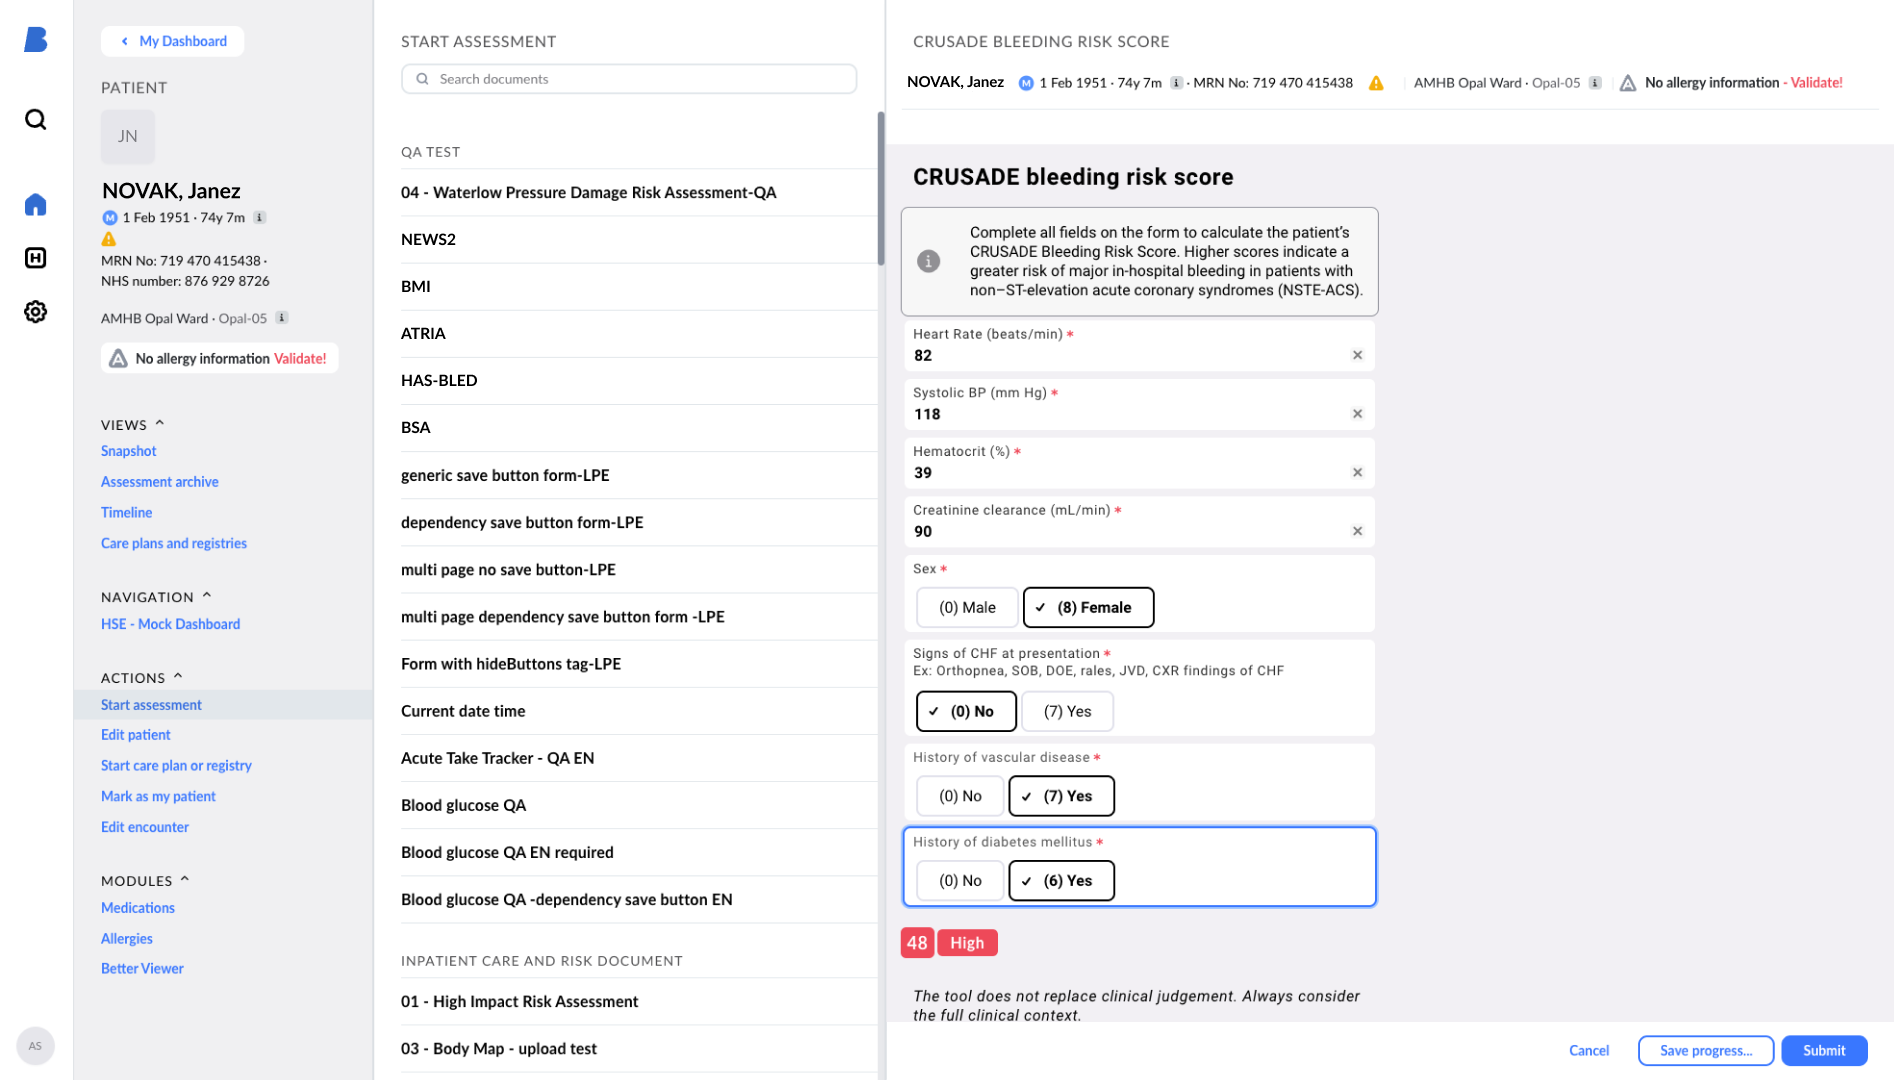Image resolution: width=1894 pixels, height=1080 pixels.
Task: Open HAS-BLED assessment from the list
Action: (x=439, y=380)
